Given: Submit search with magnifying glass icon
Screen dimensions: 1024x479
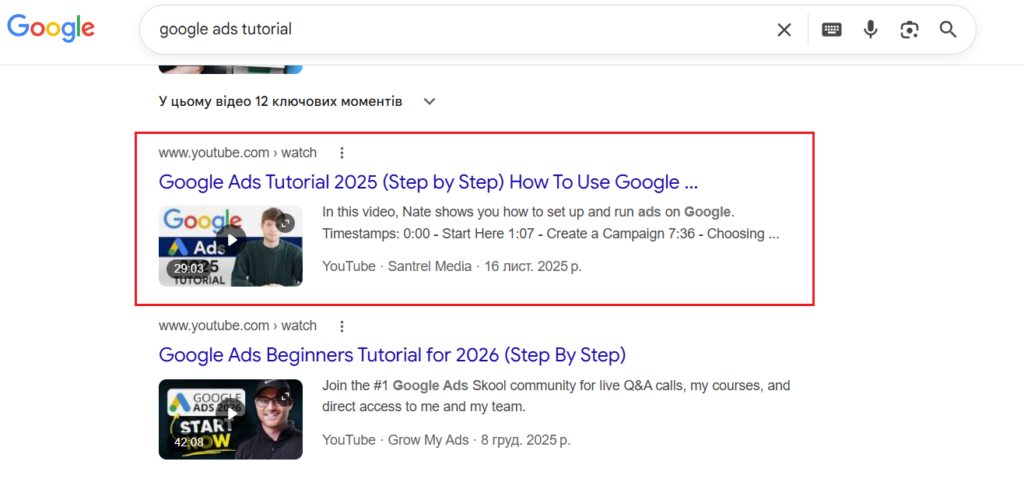Looking at the screenshot, I should [x=948, y=29].
